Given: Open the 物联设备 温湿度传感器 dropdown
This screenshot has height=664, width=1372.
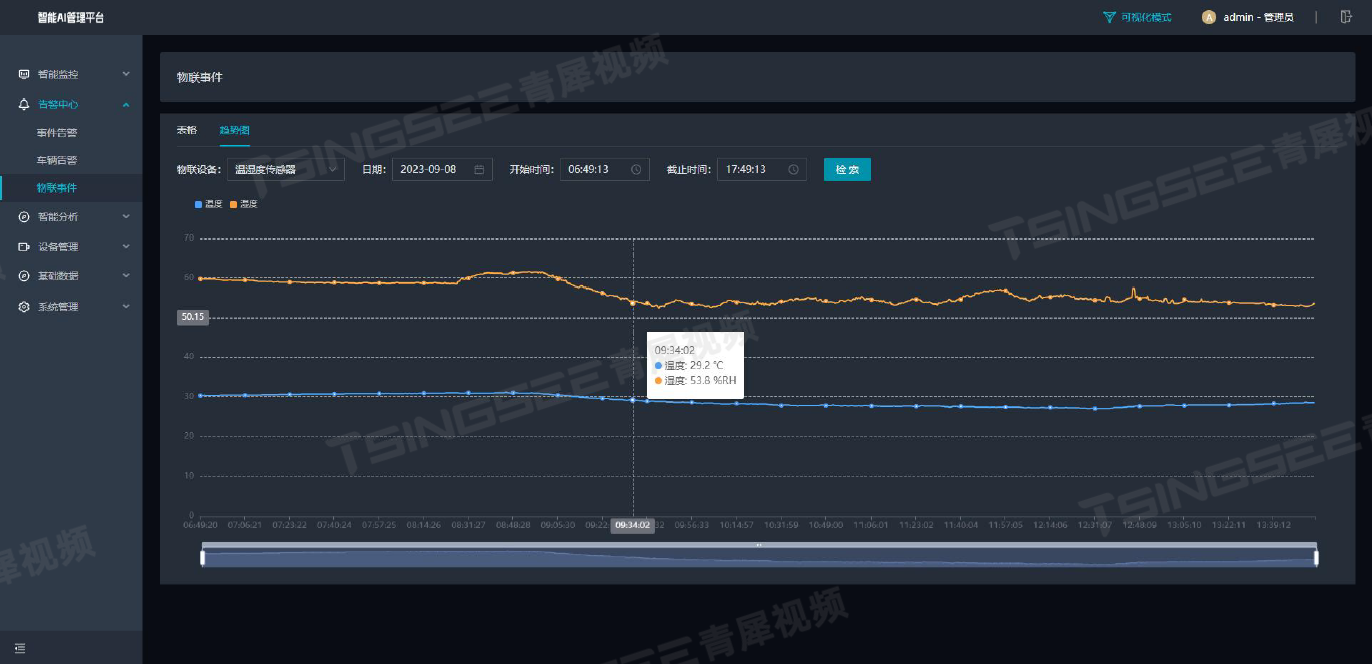Looking at the screenshot, I should (286, 169).
